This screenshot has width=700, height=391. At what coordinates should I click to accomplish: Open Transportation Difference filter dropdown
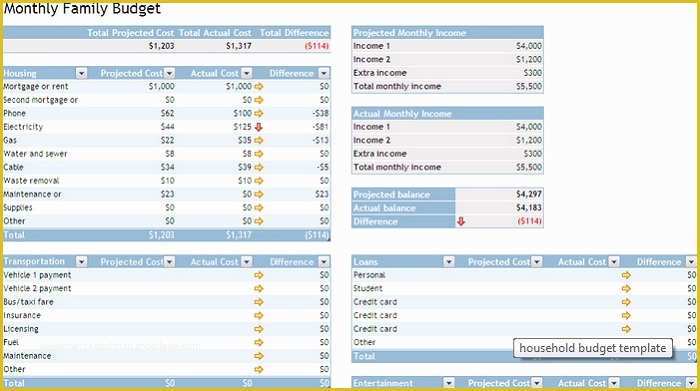[324, 262]
